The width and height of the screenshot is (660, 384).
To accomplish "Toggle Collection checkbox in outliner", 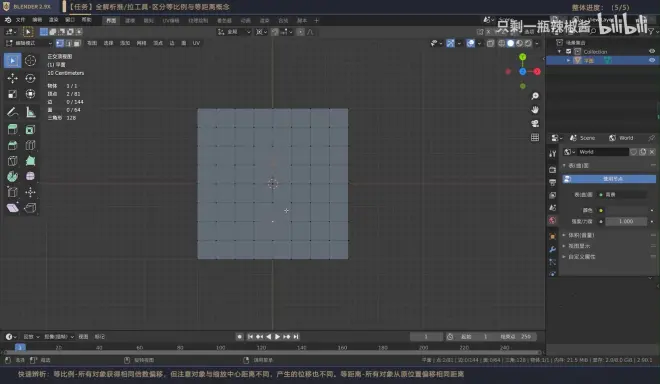I will pos(569,51).
